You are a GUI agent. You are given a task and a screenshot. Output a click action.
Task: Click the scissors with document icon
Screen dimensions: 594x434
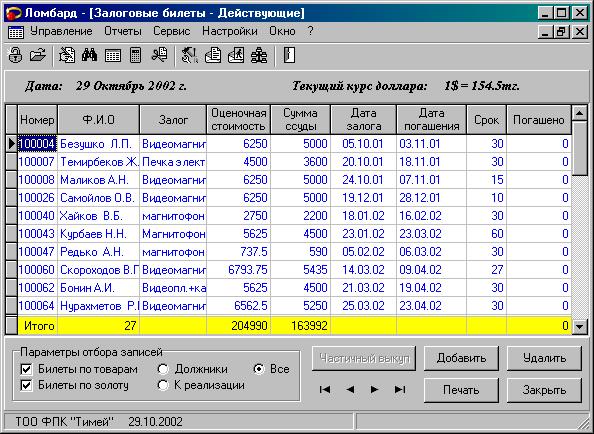point(159,55)
